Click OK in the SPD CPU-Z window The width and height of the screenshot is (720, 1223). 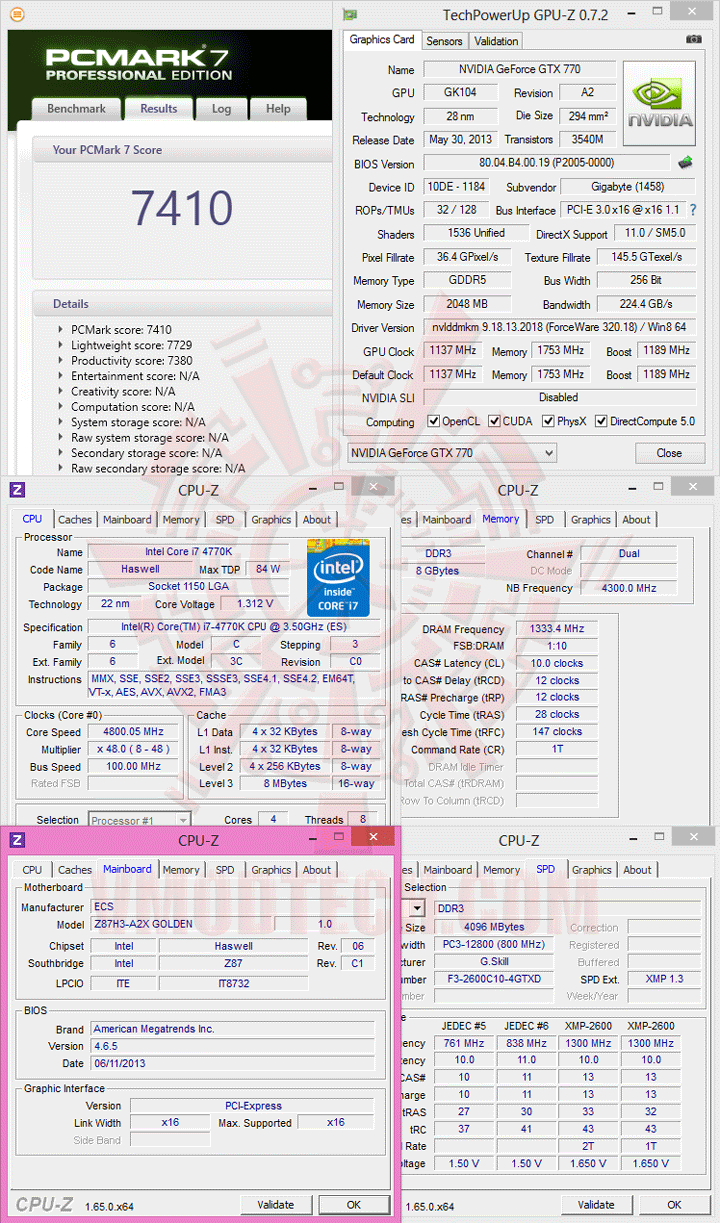click(674, 1205)
